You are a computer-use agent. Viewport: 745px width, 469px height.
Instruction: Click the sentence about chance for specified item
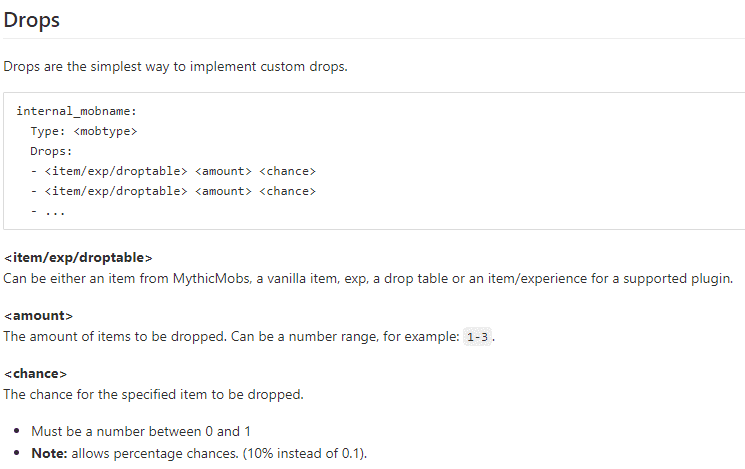tap(153, 394)
